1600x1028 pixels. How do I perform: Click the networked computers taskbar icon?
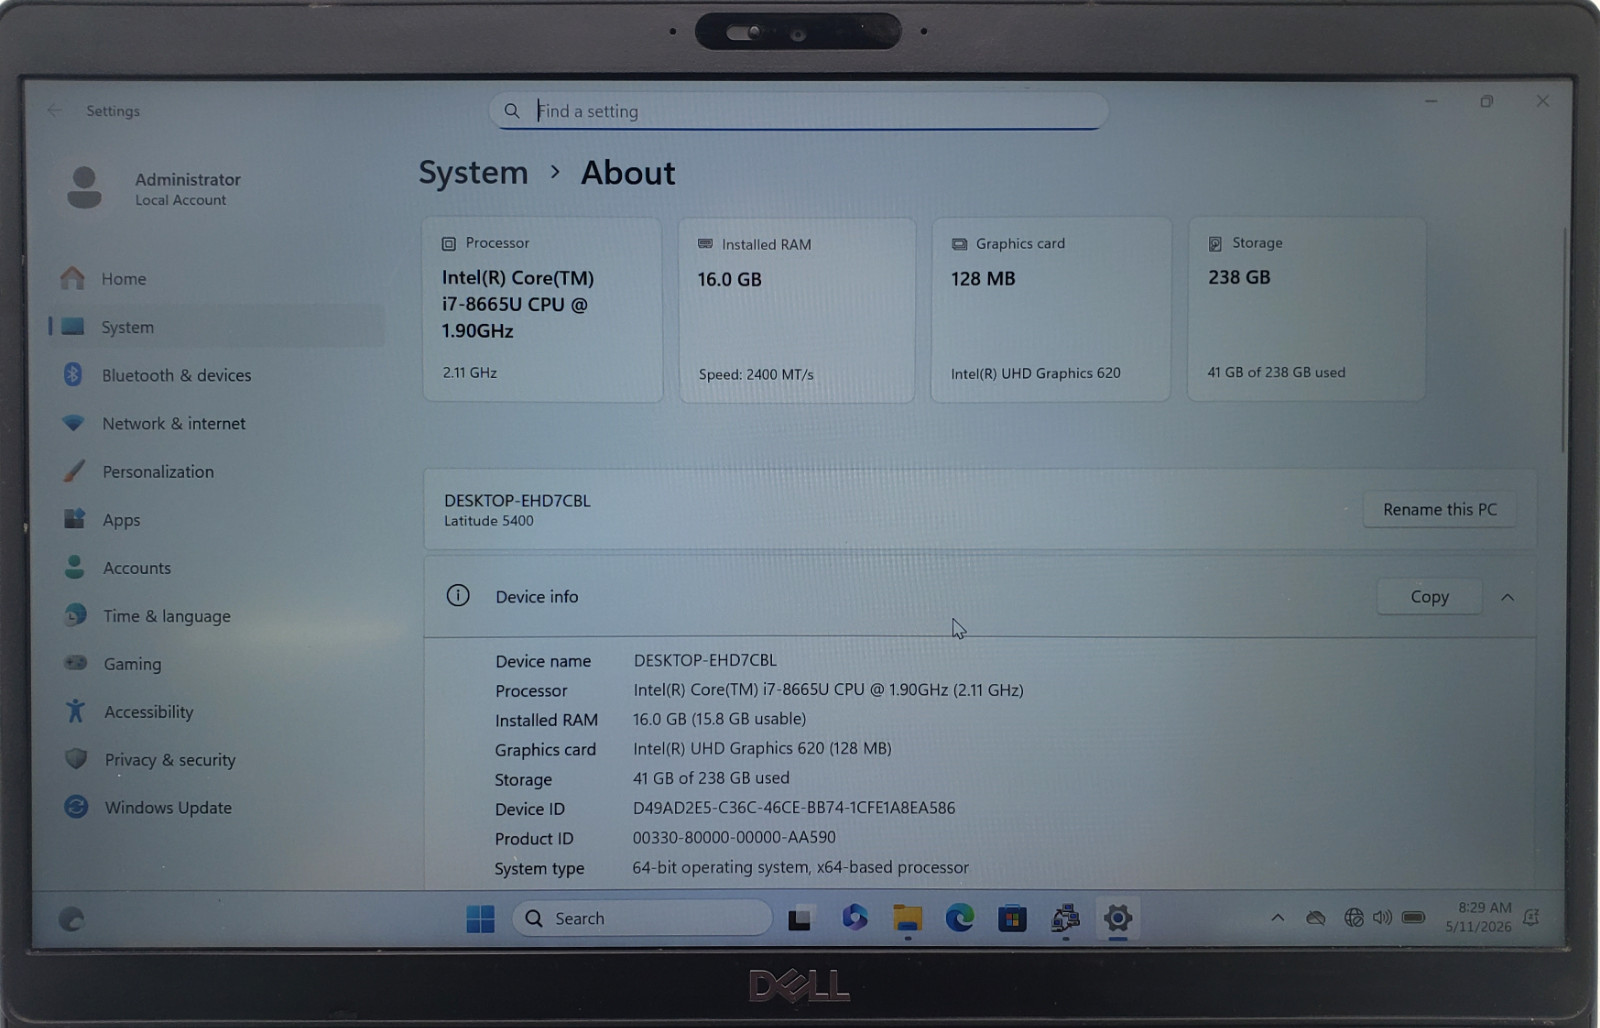click(x=1065, y=918)
